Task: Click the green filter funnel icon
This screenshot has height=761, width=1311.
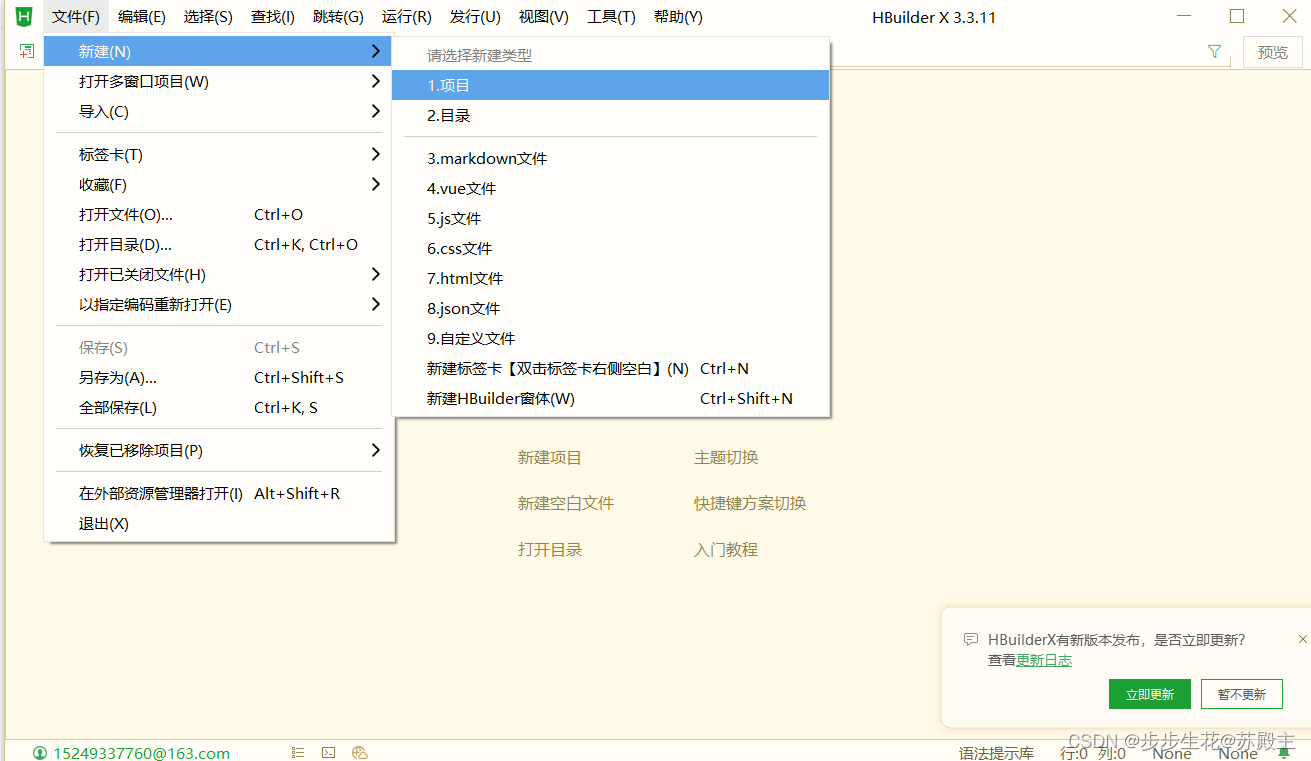Action: 1215,52
